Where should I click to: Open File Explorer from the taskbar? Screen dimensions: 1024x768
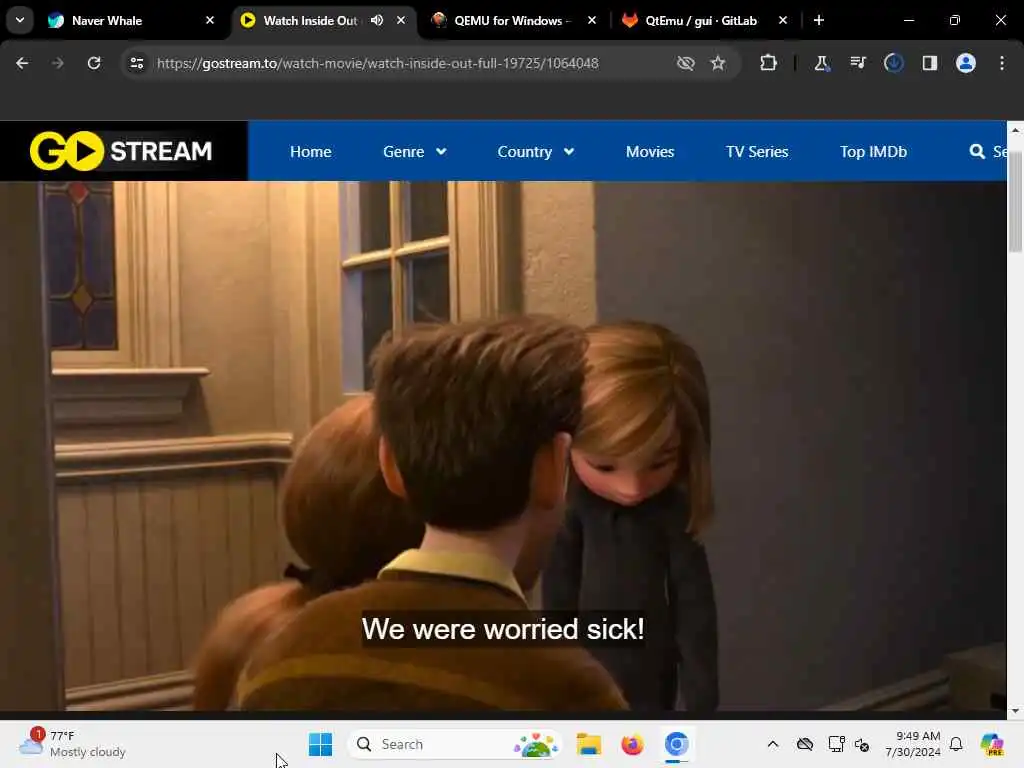tap(588, 744)
